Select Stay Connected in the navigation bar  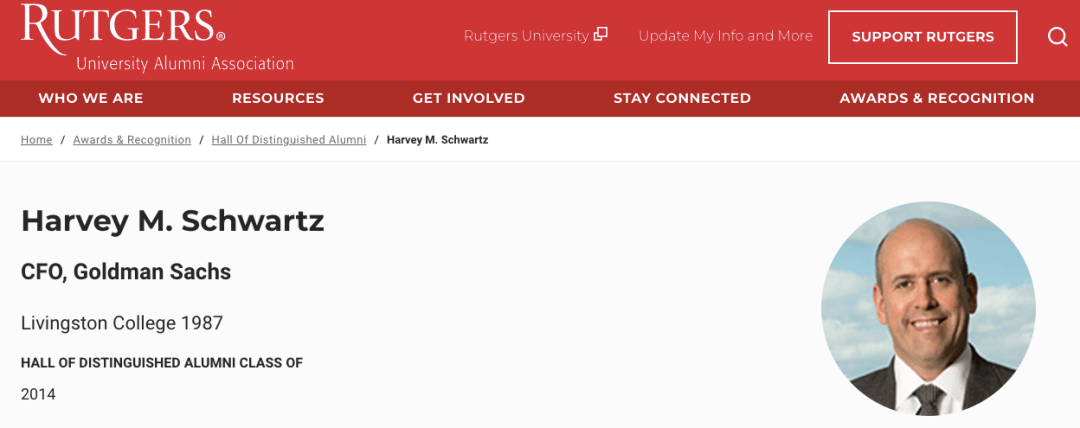(x=682, y=98)
